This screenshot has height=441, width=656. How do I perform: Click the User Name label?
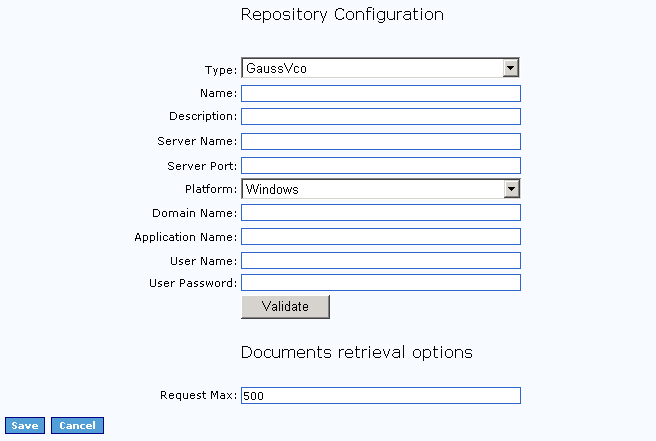click(x=203, y=261)
